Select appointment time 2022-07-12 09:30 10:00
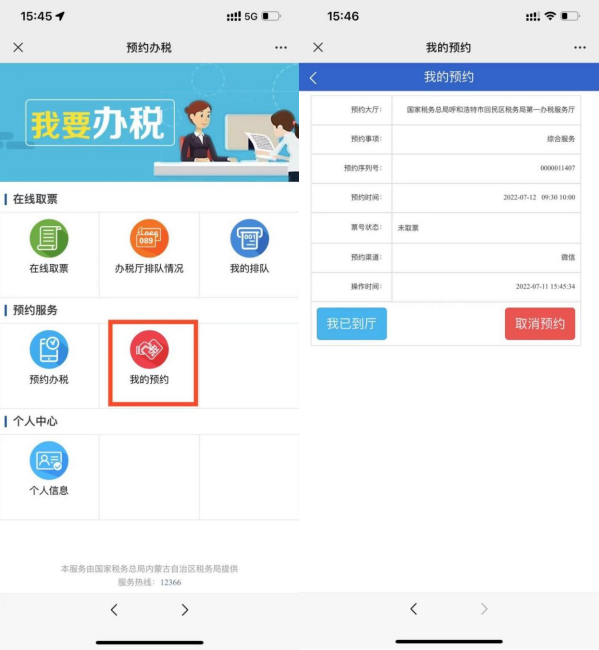The width and height of the screenshot is (599, 650). [x=539, y=197]
